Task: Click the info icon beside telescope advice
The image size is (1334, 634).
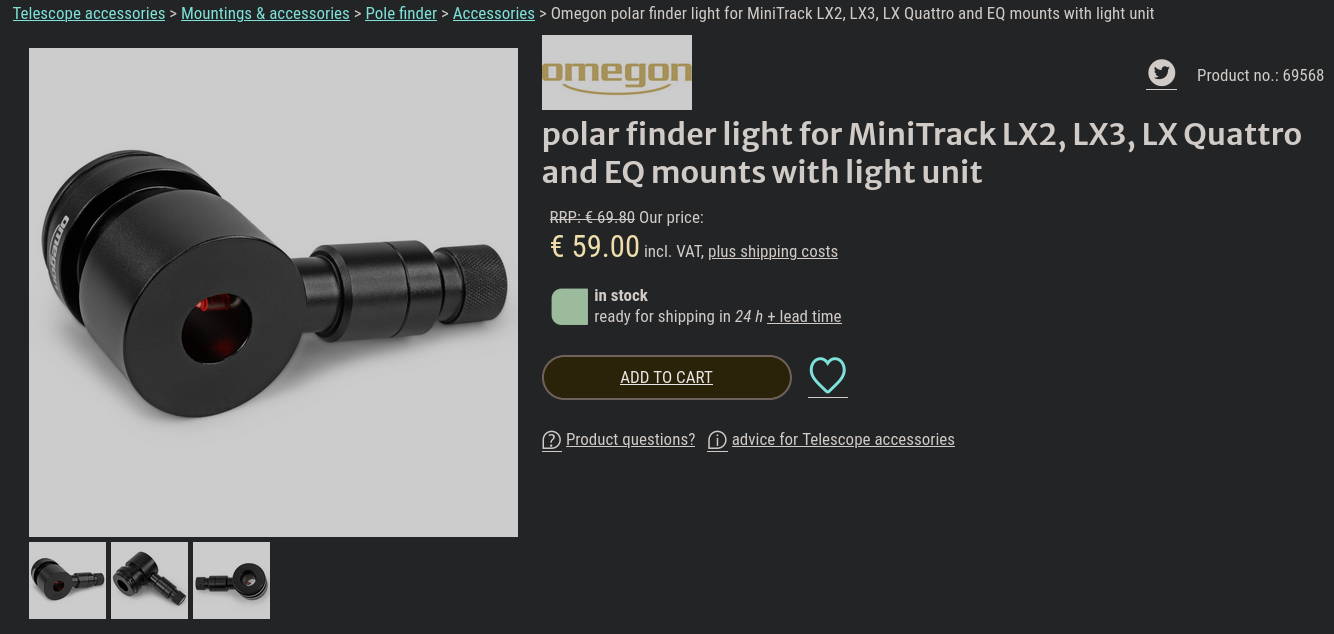Action: coord(717,440)
